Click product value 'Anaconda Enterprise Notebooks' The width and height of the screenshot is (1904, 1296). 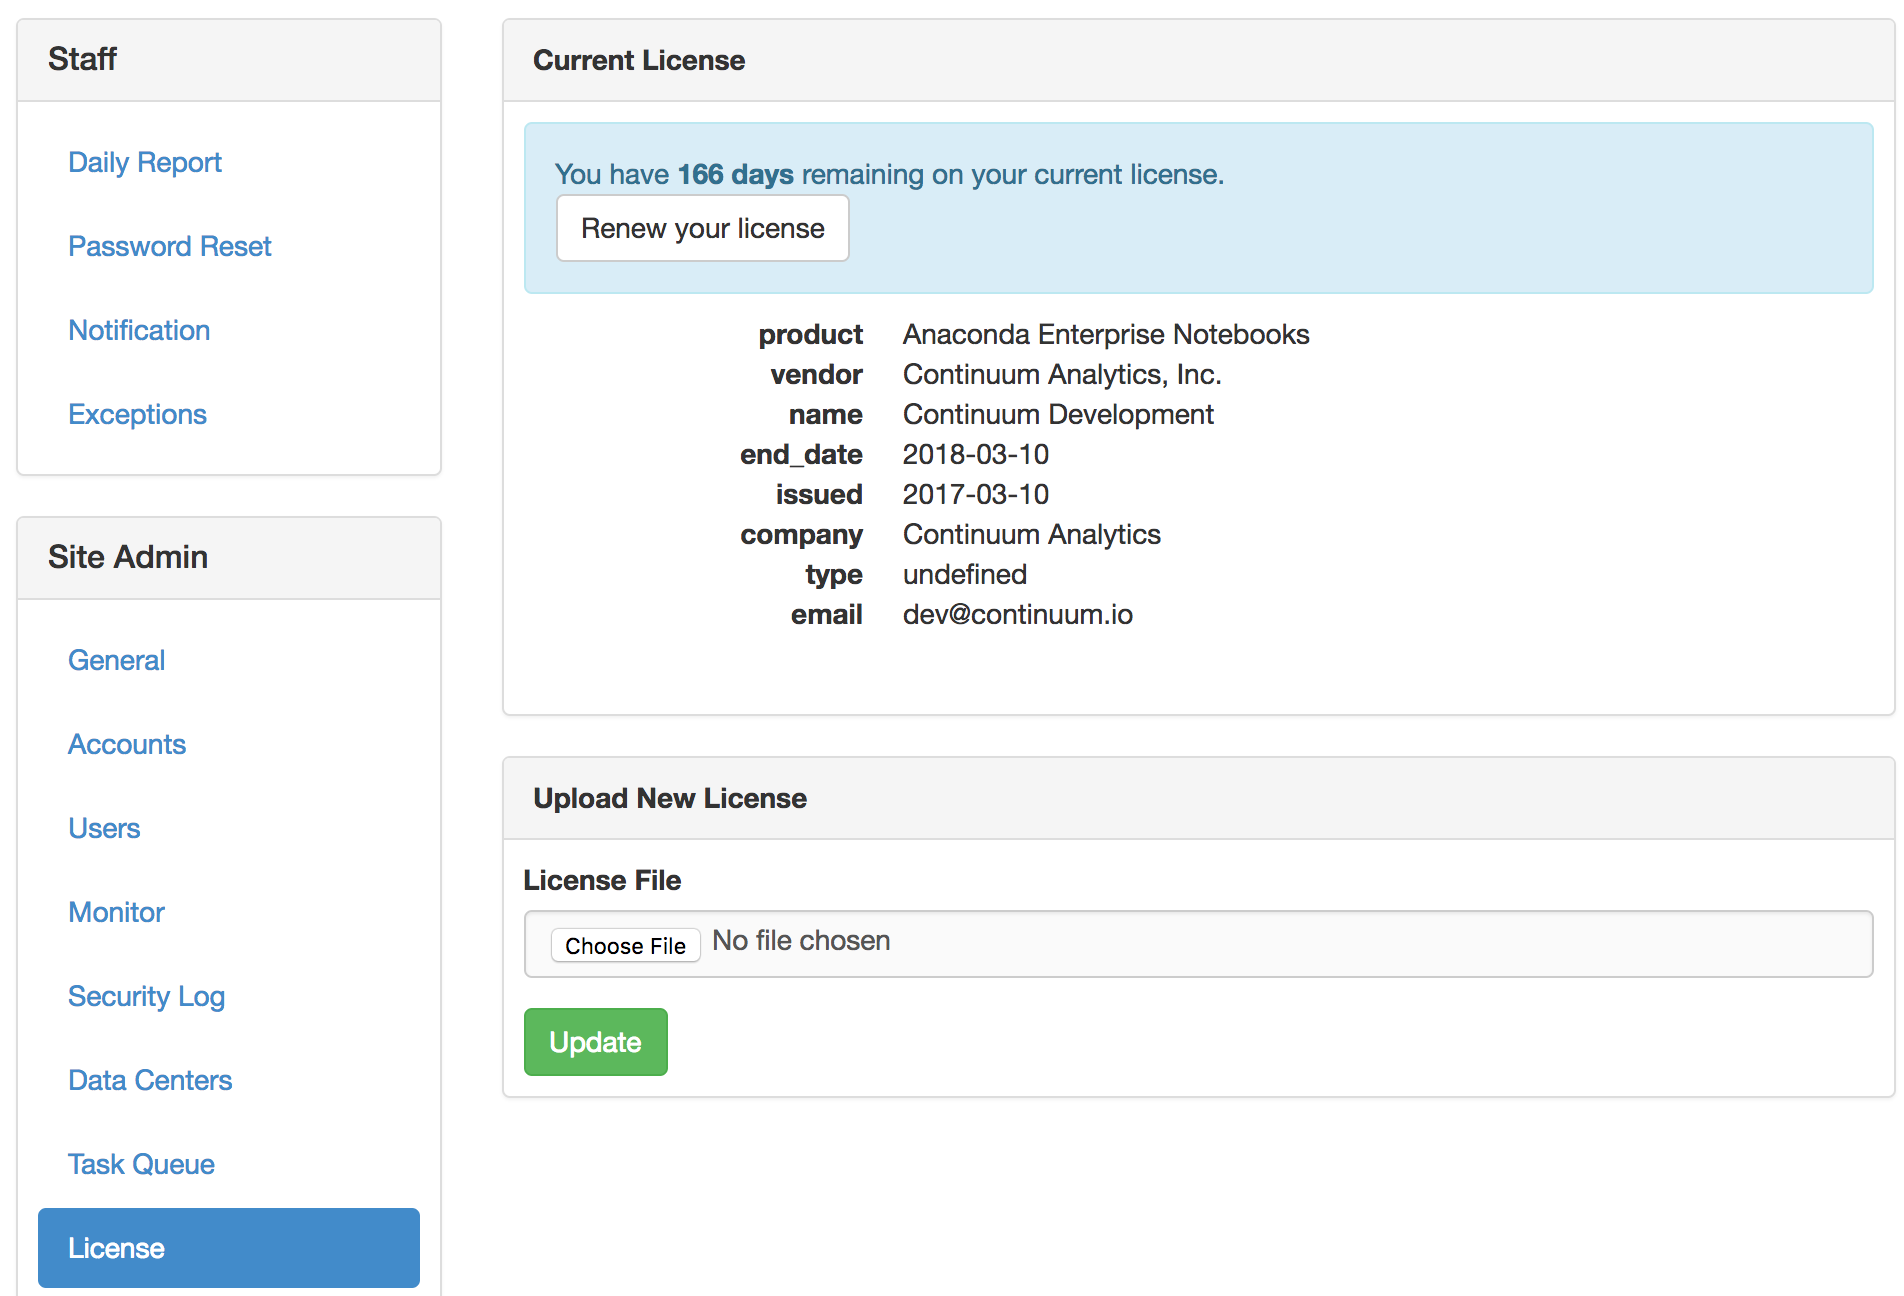click(x=1106, y=334)
